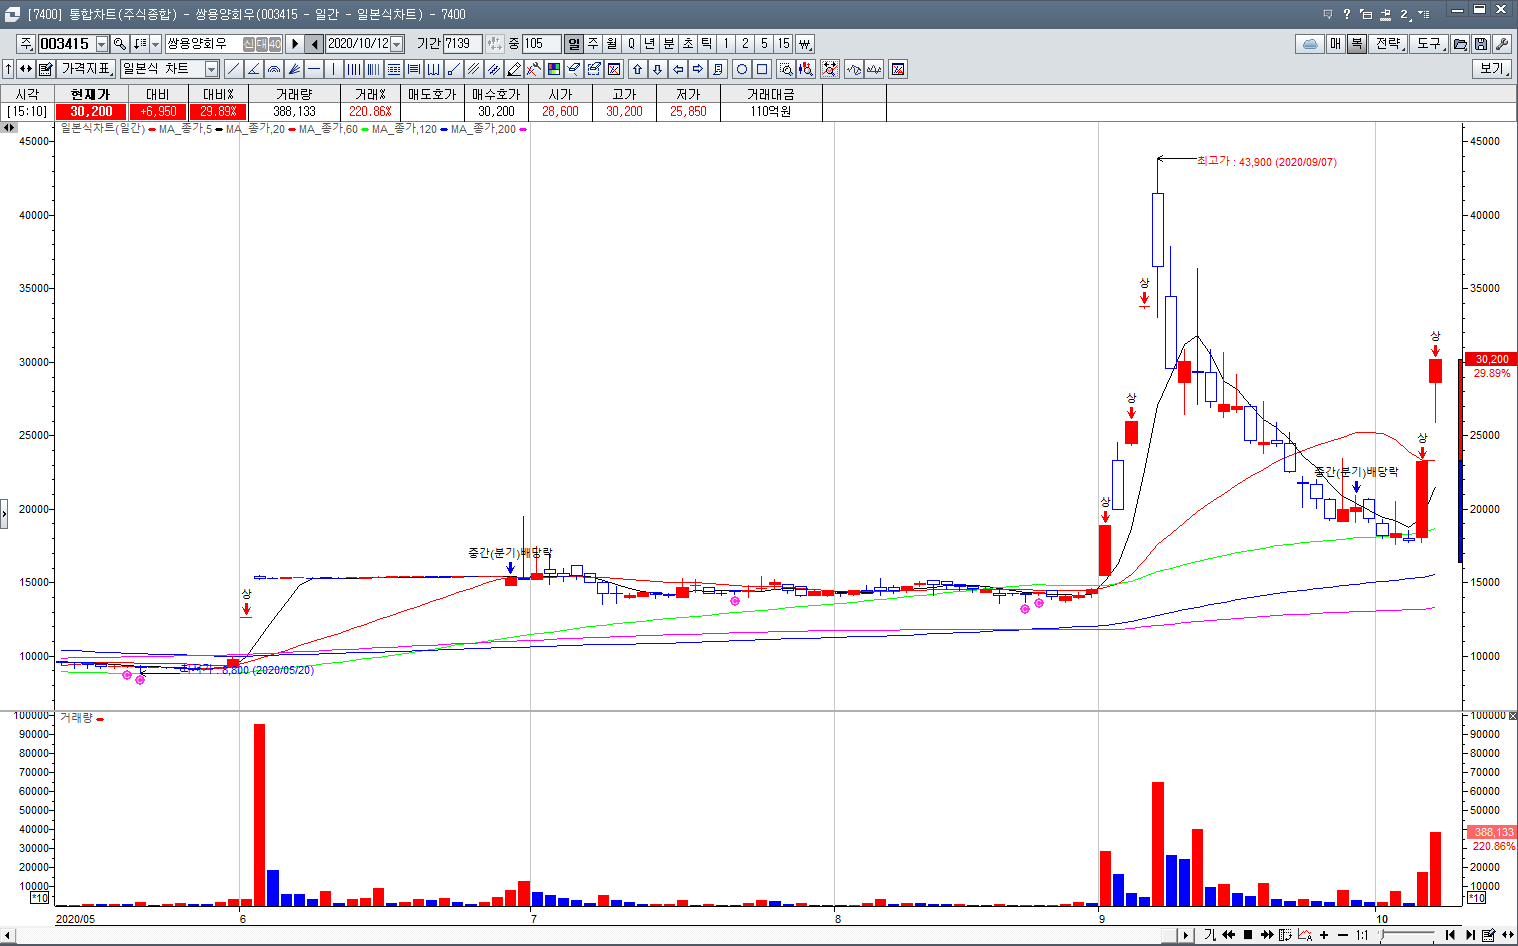This screenshot has height=946, width=1518.
Task: Select the vertical line drawing tool
Action: click(334, 69)
